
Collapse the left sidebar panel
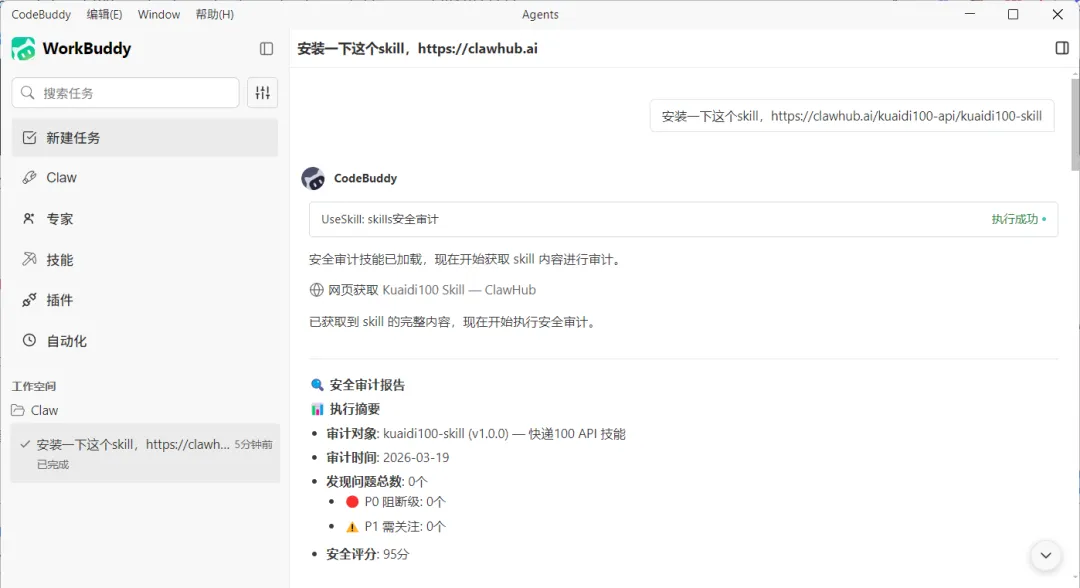[267, 49]
